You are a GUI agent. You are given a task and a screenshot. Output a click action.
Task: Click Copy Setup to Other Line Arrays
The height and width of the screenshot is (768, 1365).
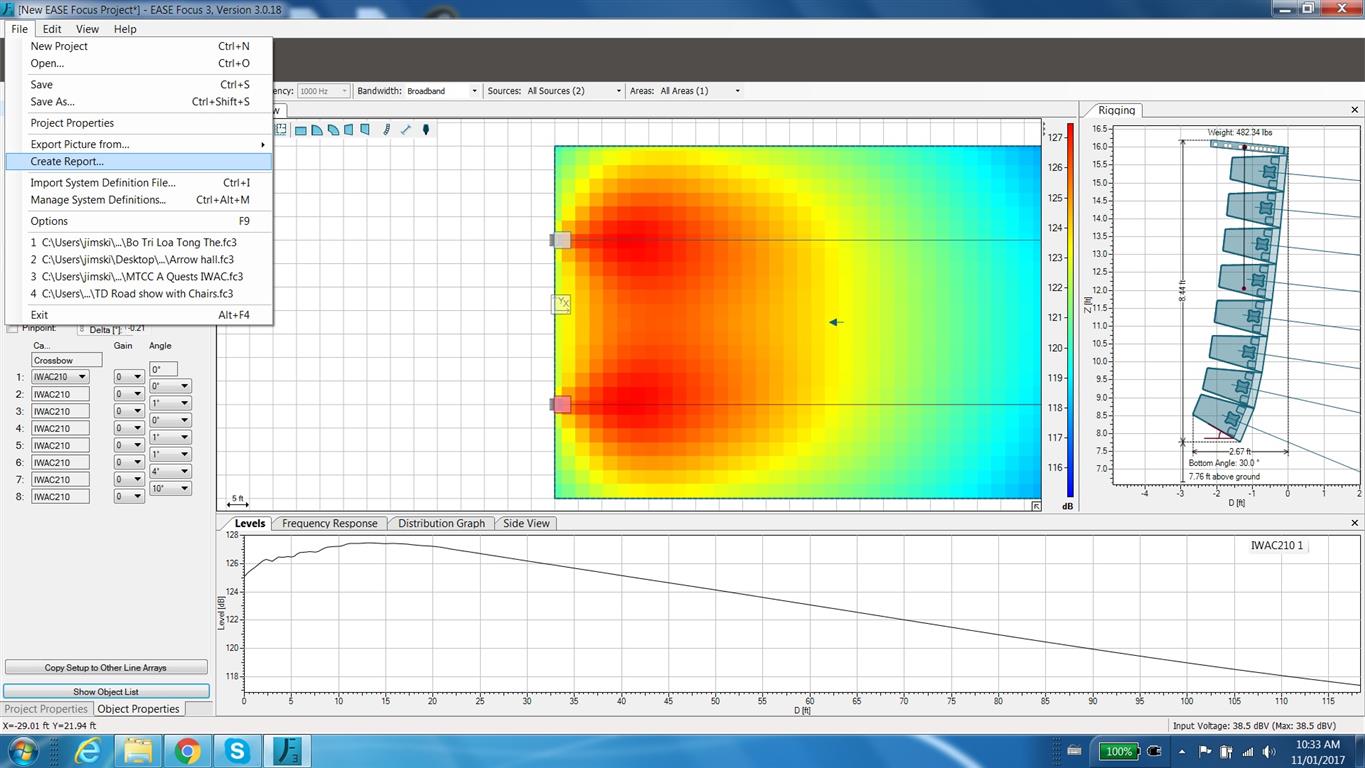106,667
